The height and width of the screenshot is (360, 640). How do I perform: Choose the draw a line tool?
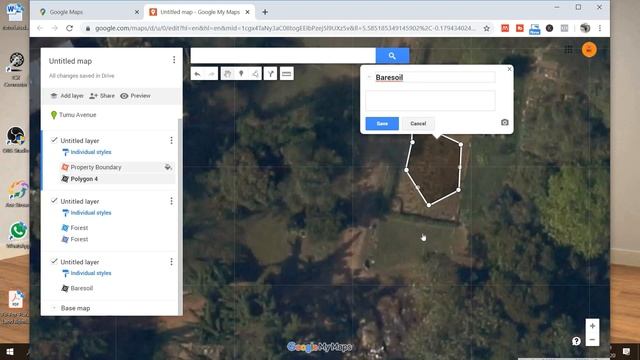(x=255, y=74)
